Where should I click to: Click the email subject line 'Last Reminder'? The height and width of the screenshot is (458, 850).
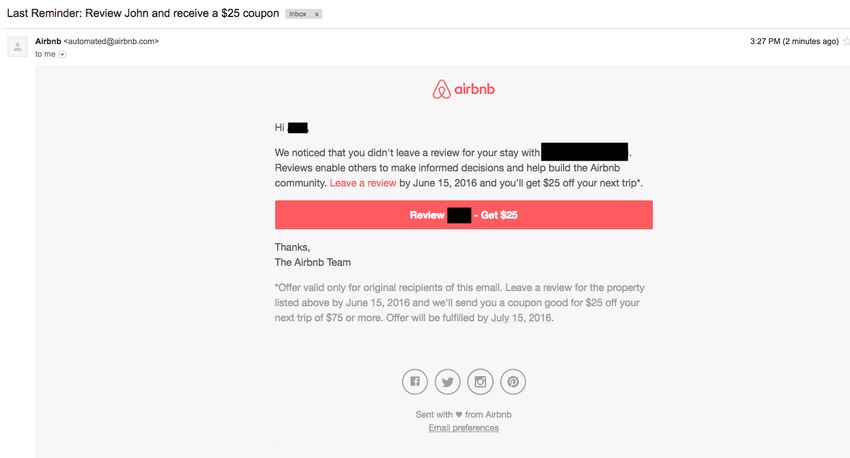pos(143,13)
